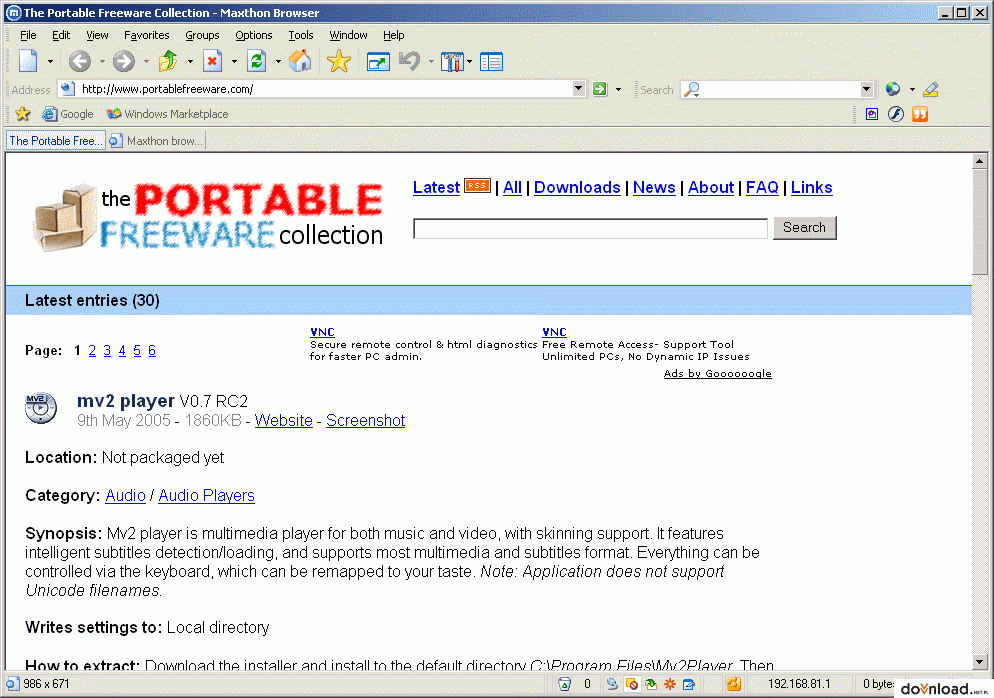Click the vertical scrollbar up arrow
994x698 pixels.
979,161
